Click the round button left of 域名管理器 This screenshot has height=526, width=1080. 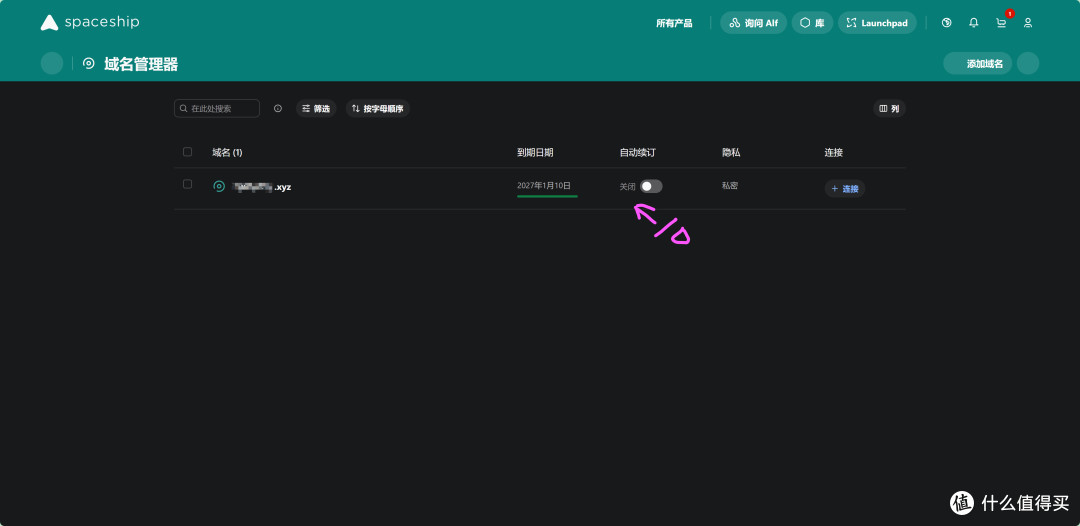point(52,63)
